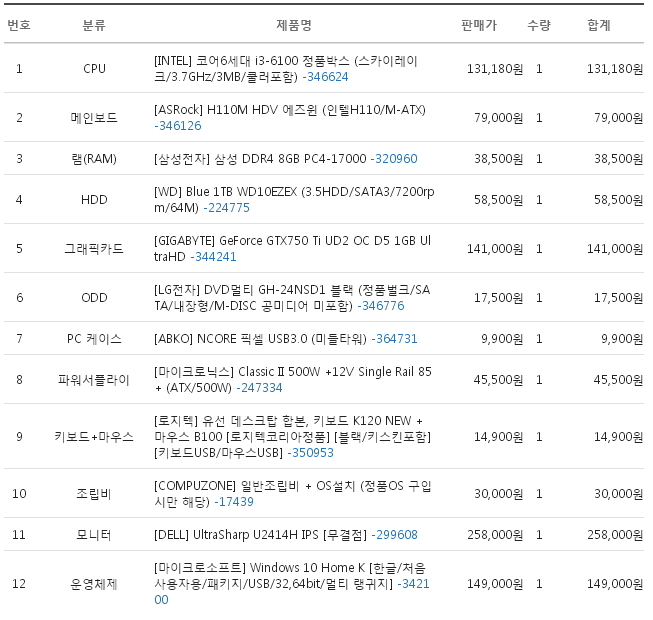Click the ABKO NCORE 픽셀 product name
653x620 pixels.
[x=260, y=339]
